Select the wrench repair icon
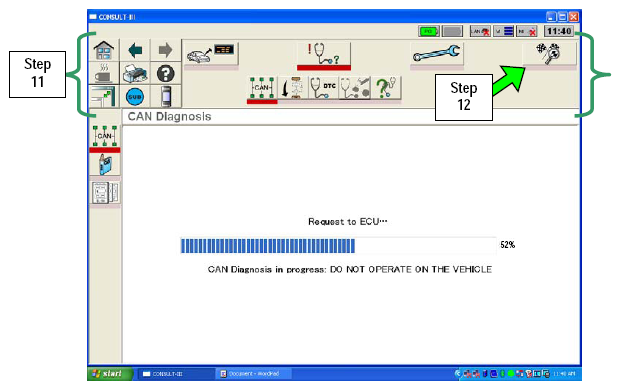The width and height of the screenshot is (621, 390). 436,53
